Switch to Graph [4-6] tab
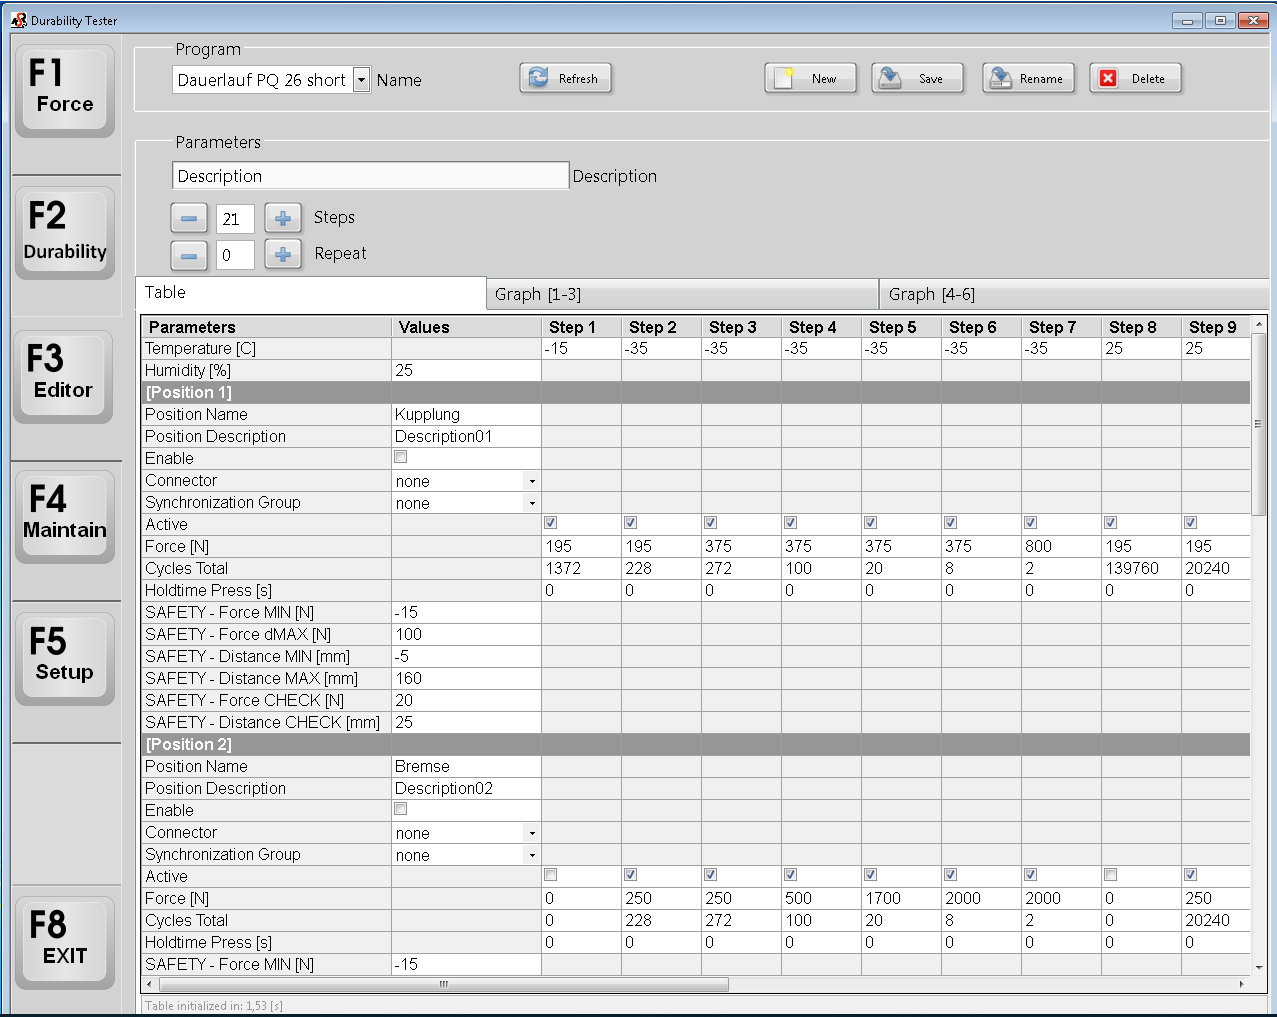 click(1073, 294)
